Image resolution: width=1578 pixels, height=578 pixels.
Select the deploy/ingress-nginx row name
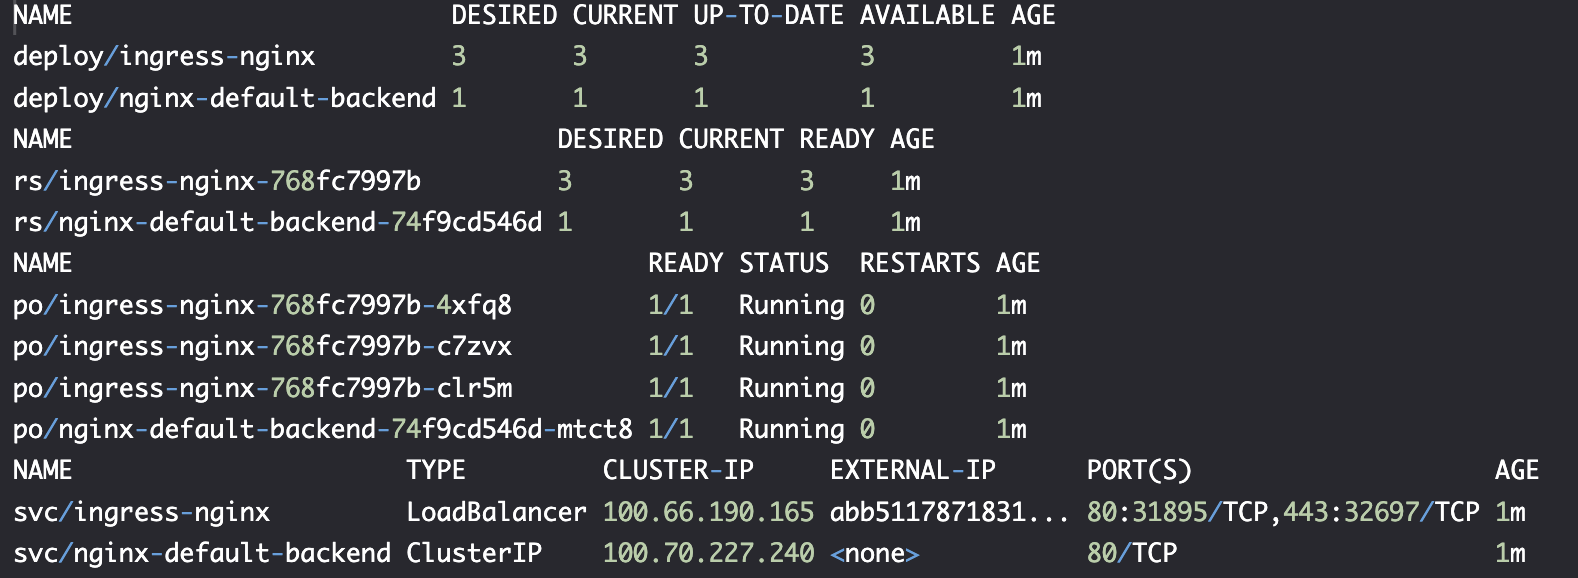point(164,57)
